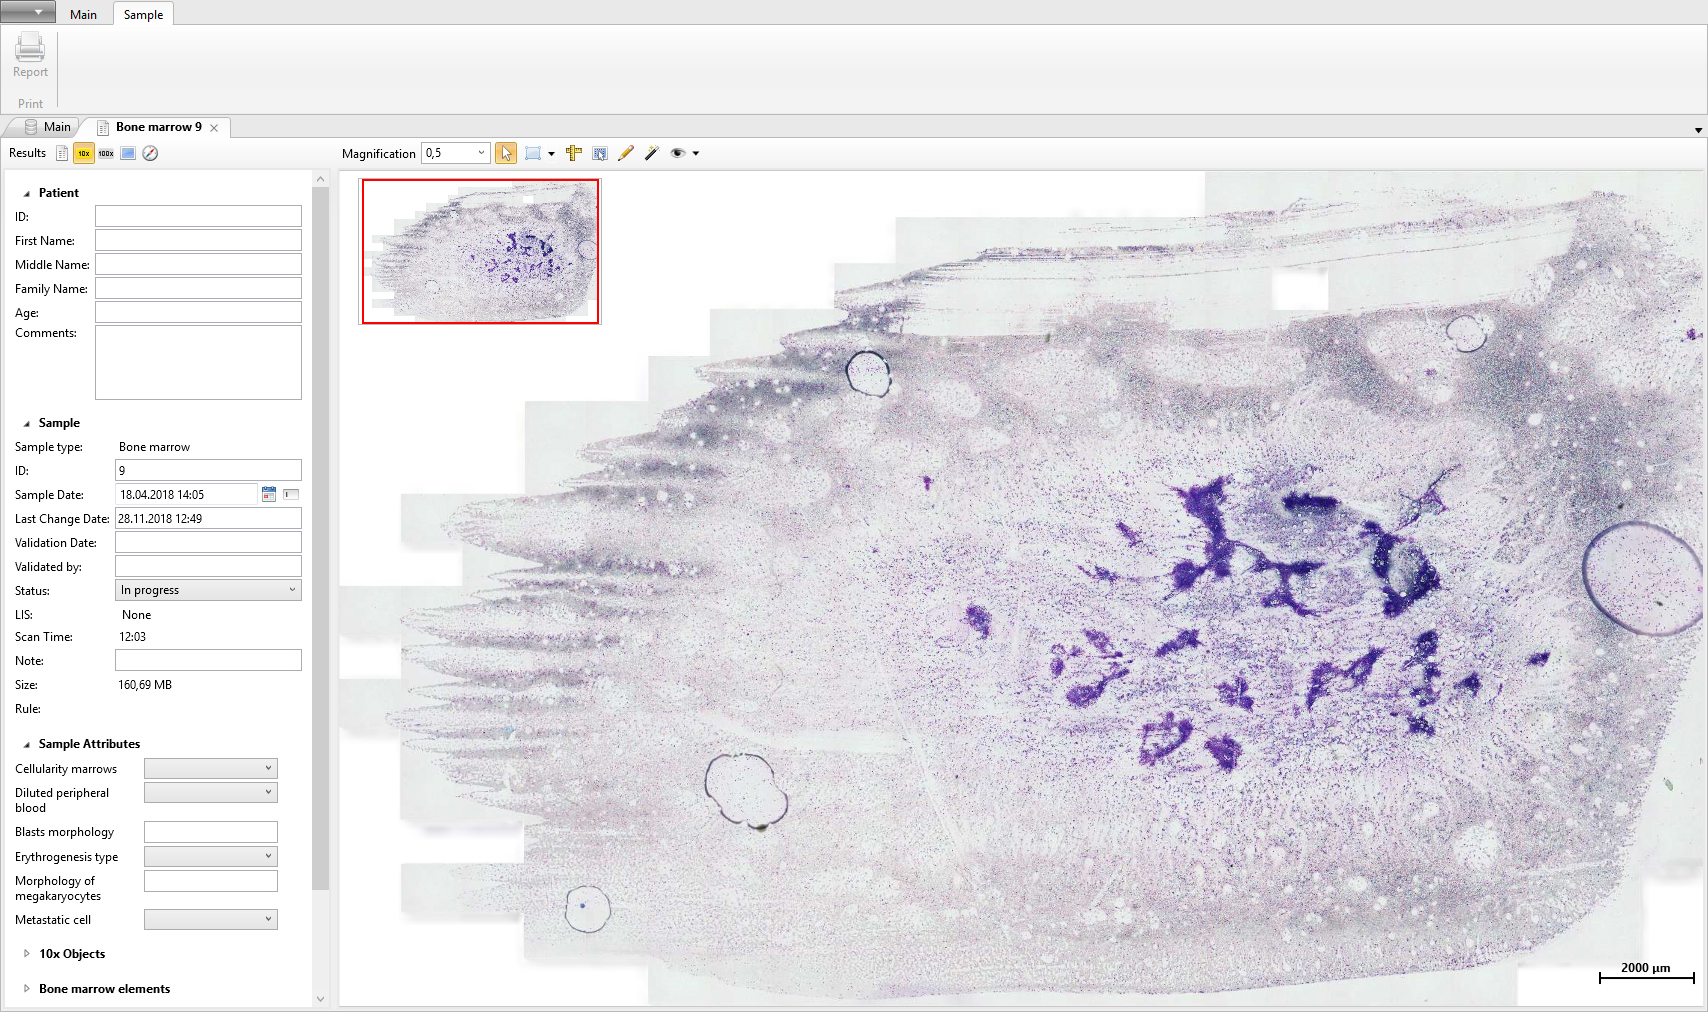Click the Report print button
The width and height of the screenshot is (1708, 1012).
click(x=30, y=55)
